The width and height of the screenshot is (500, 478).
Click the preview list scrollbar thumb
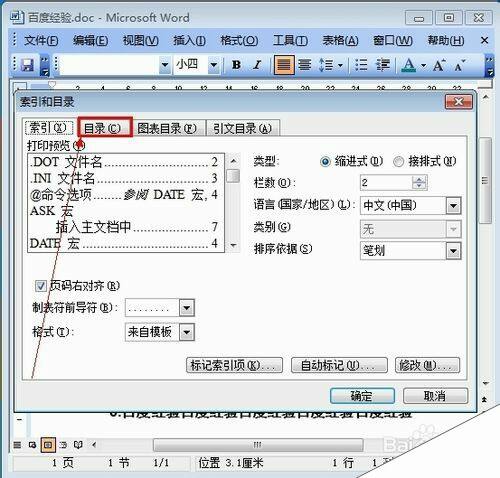(x=233, y=176)
